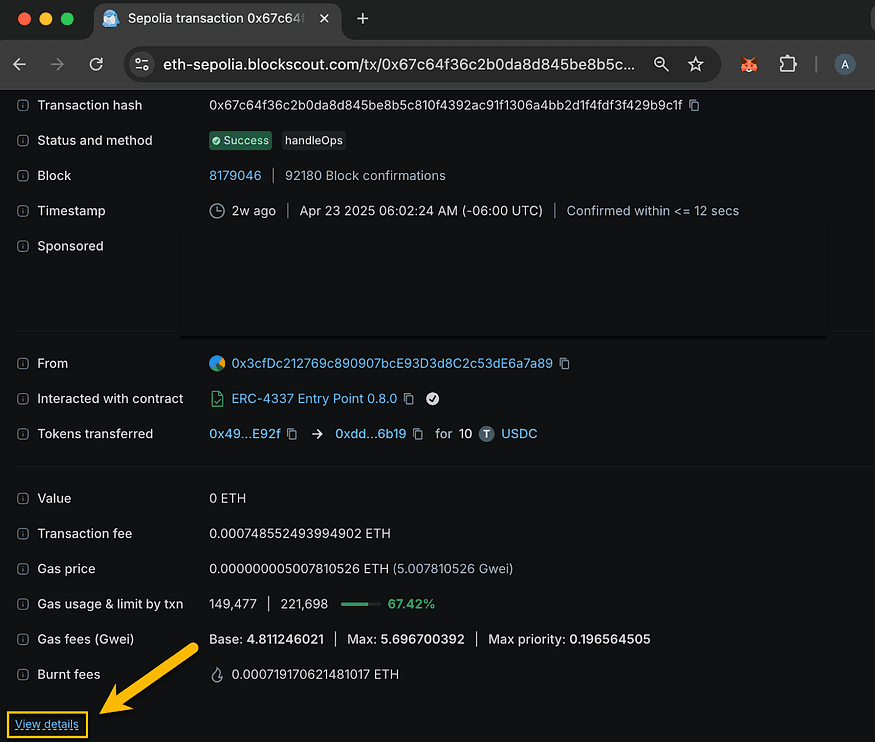Click the From address identicon

coord(217,364)
